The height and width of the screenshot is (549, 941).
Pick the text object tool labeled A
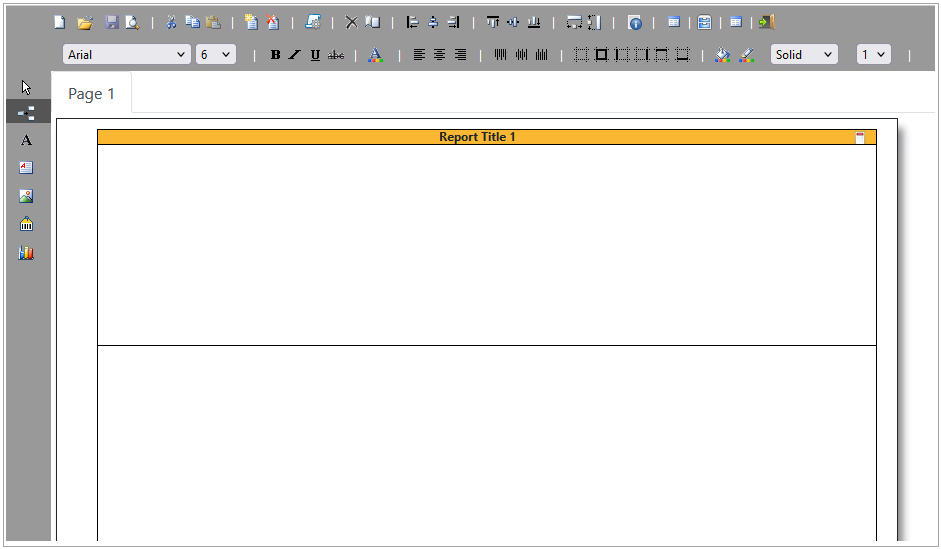click(26, 140)
